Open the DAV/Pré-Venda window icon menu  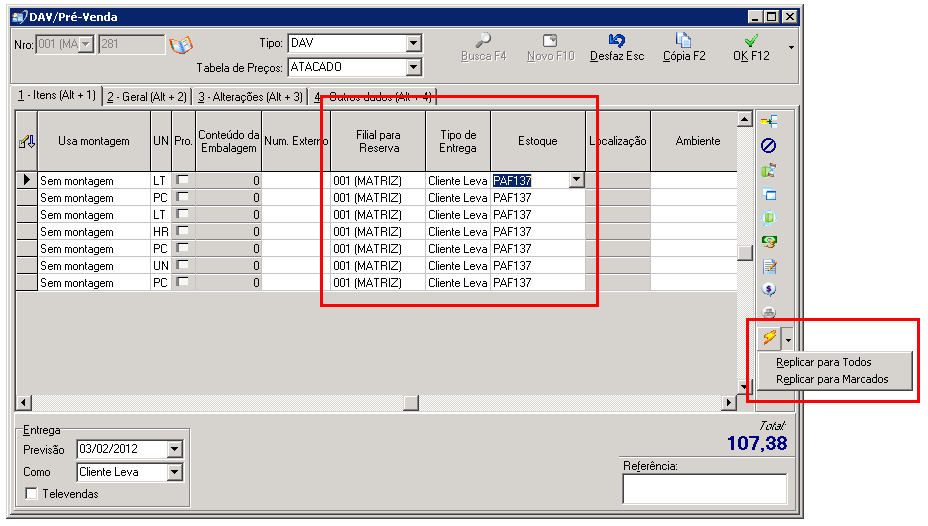click(x=20, y=17)
